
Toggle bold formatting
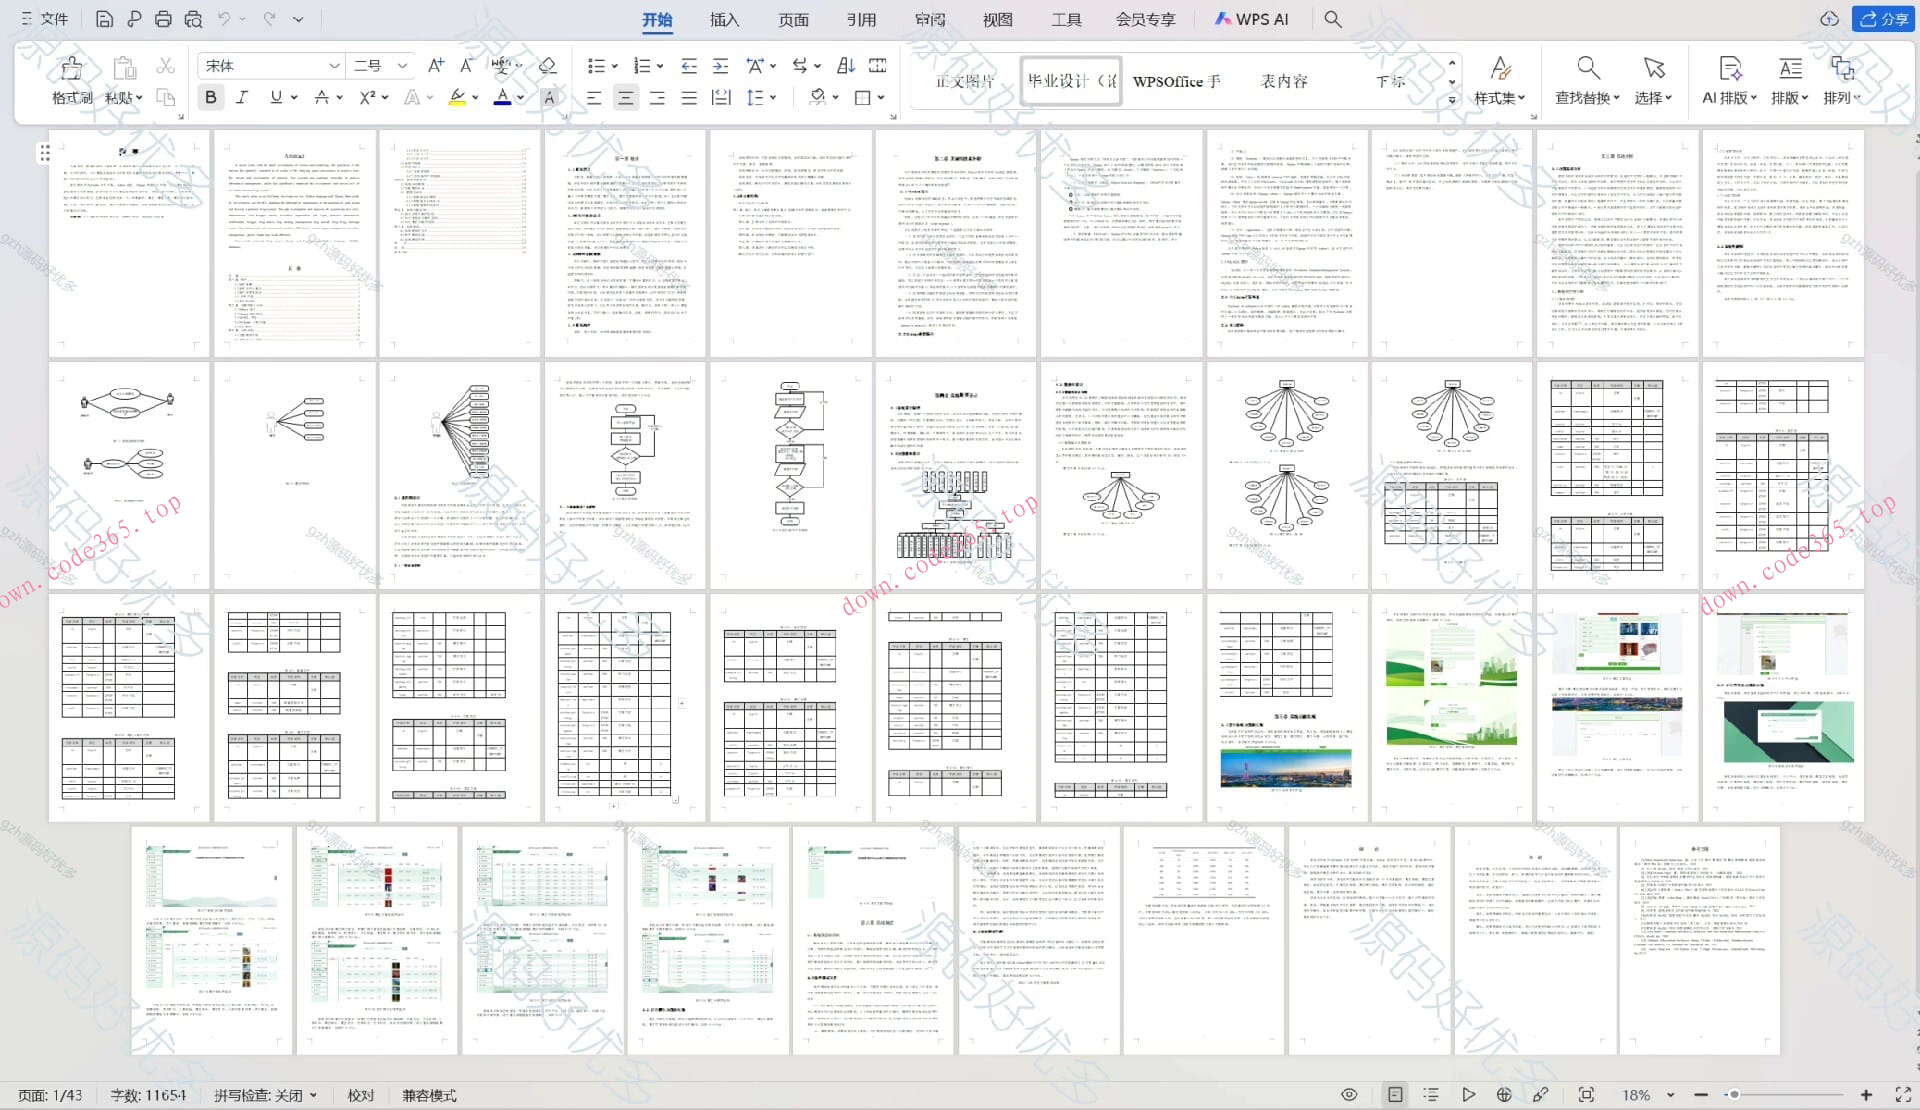tap(210, 97)
